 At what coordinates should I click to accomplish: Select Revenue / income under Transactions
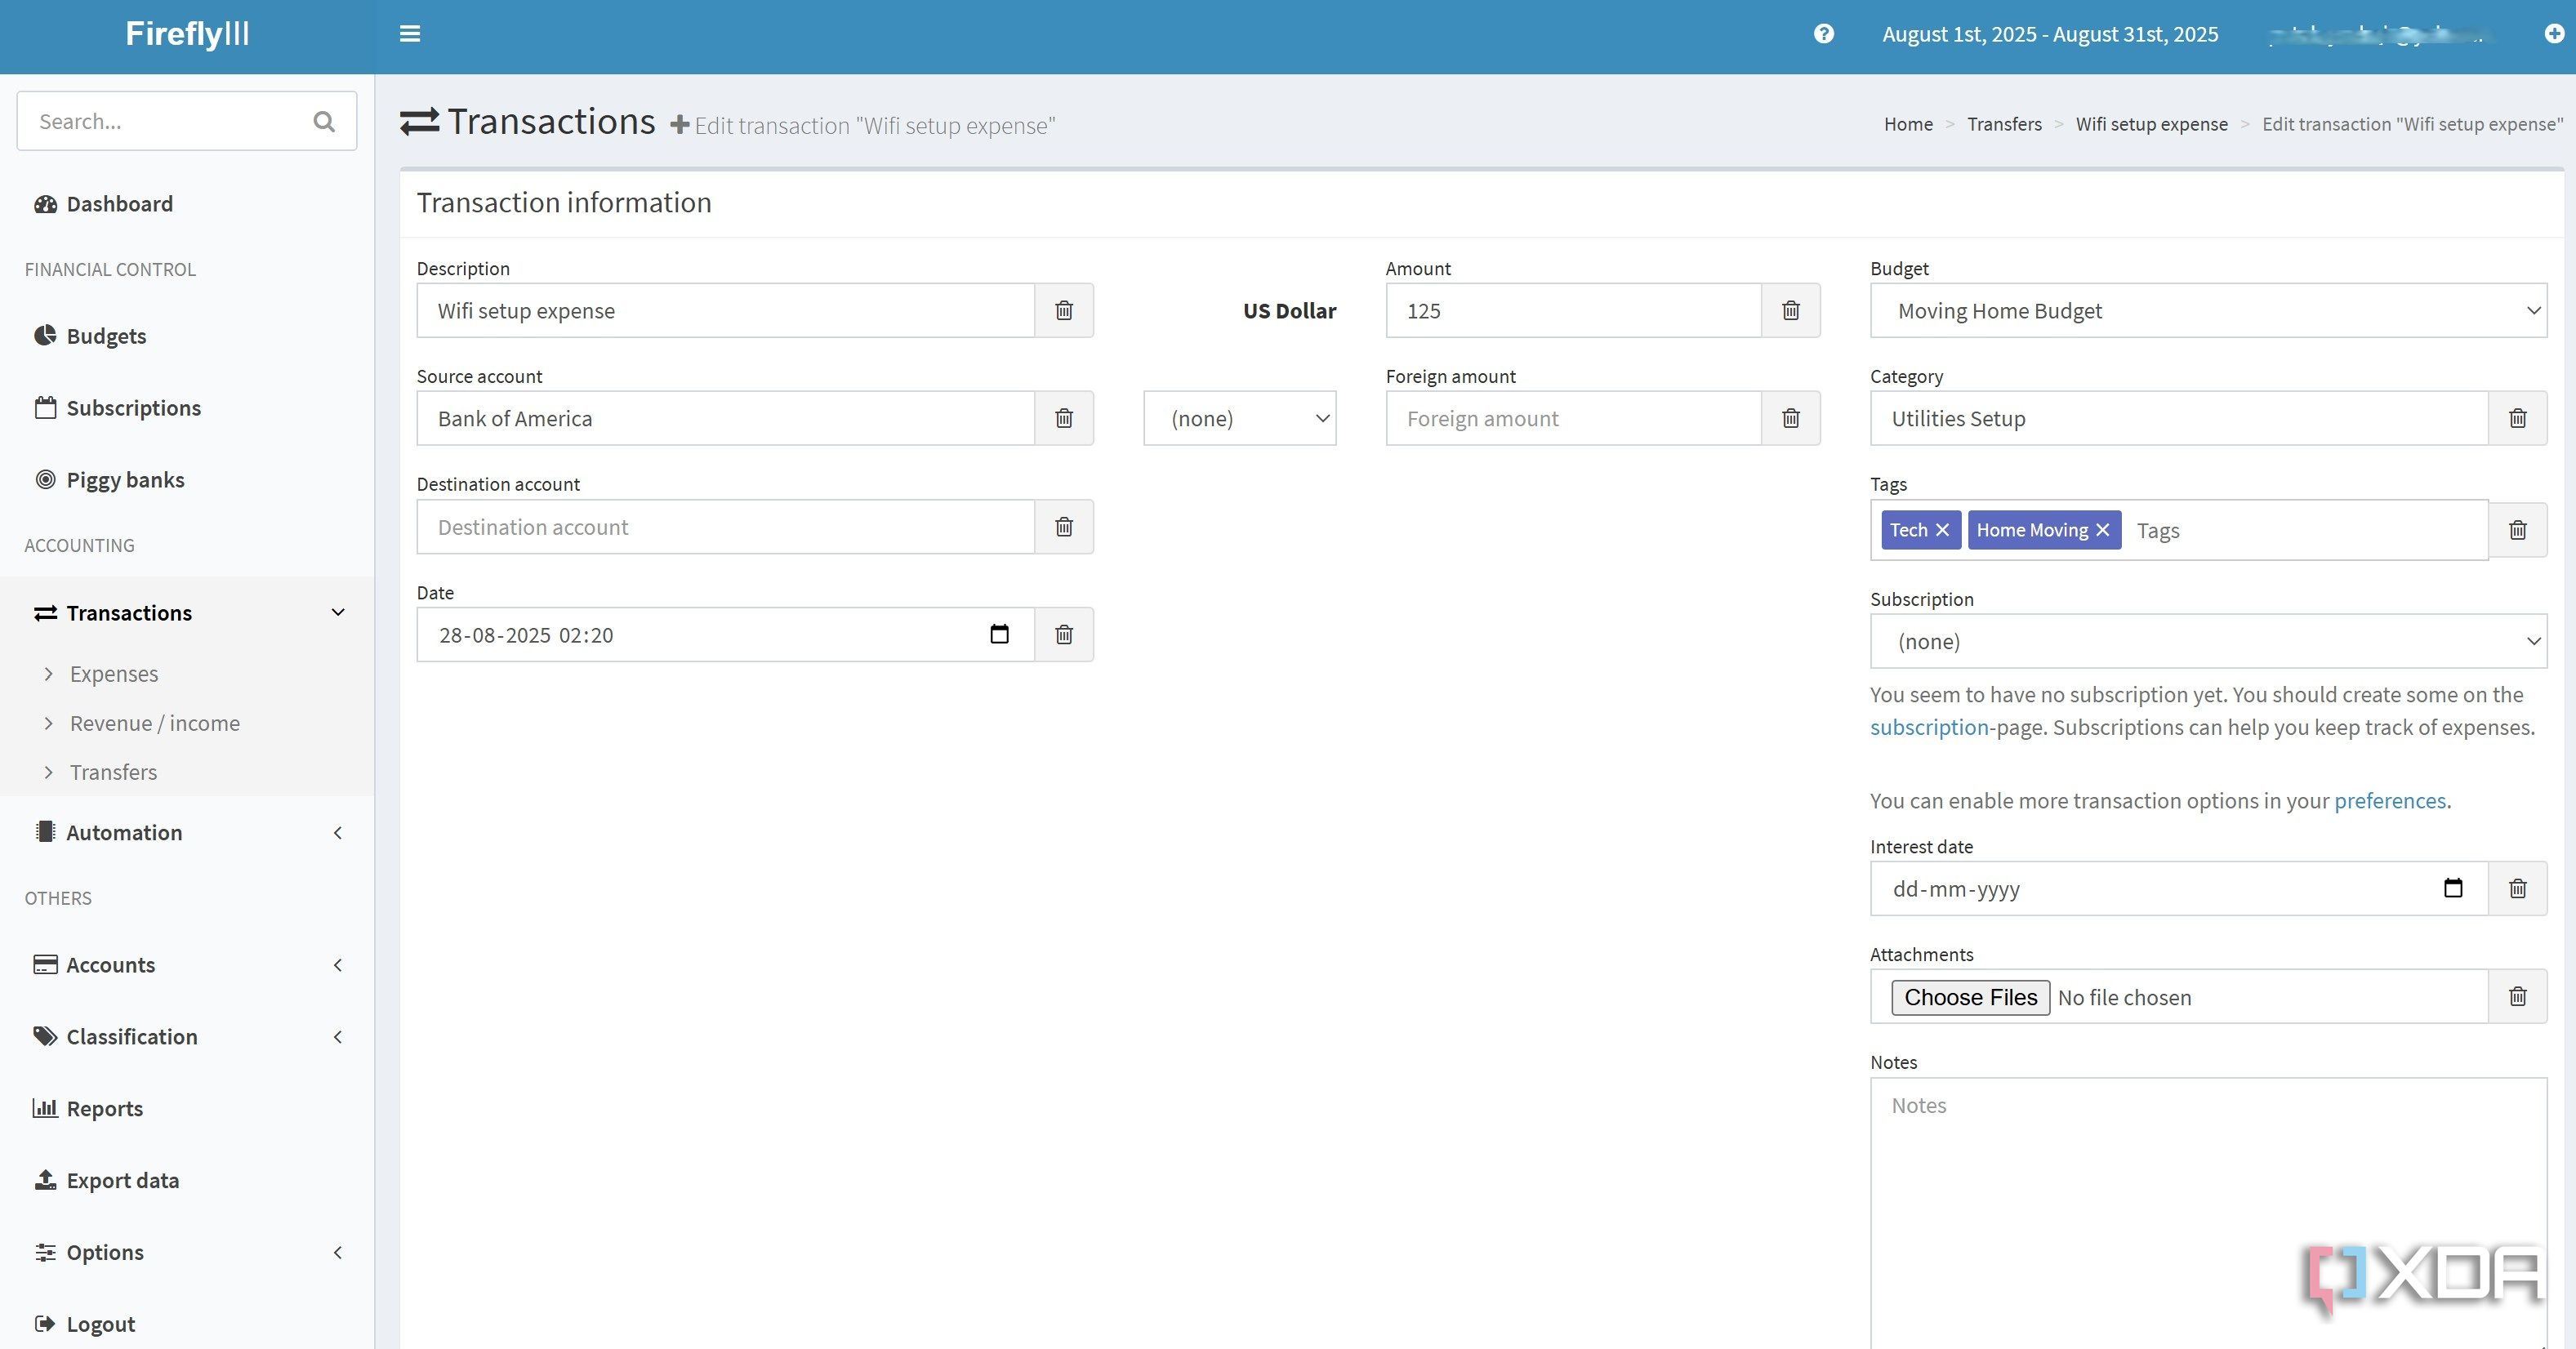pyautogui.click(x=155, y=723)
